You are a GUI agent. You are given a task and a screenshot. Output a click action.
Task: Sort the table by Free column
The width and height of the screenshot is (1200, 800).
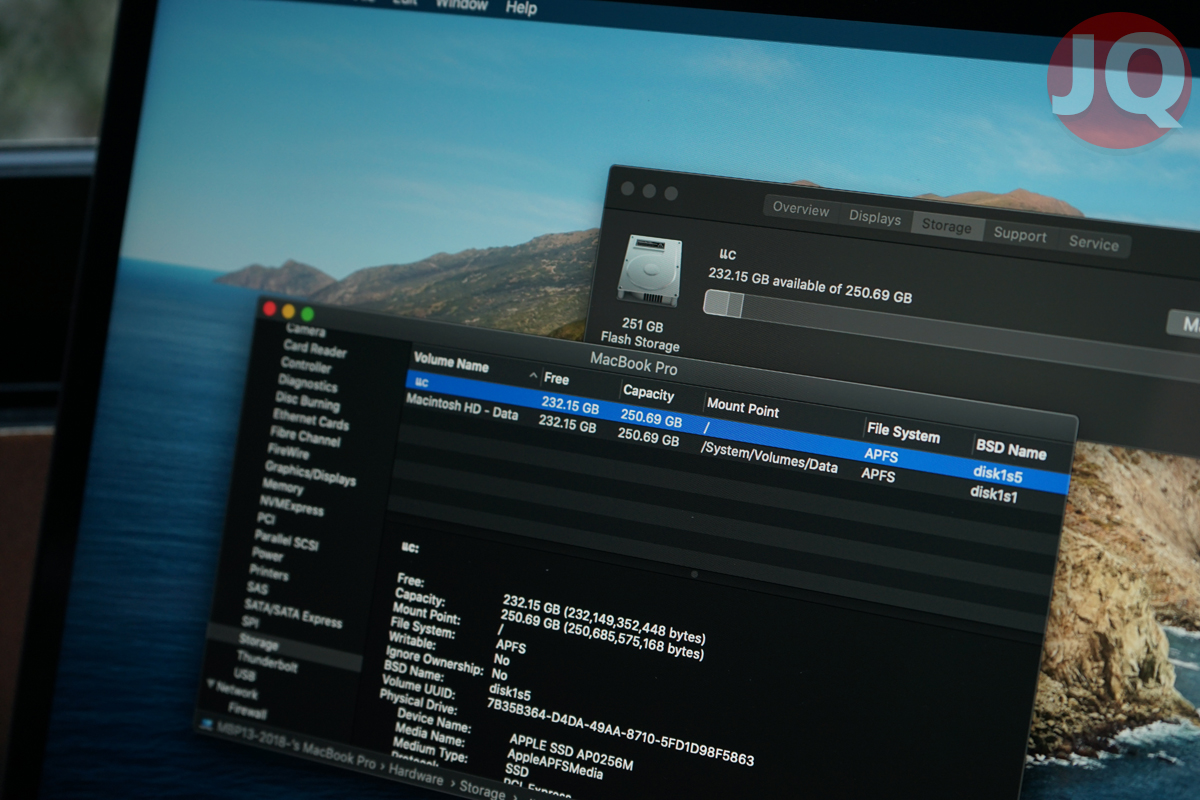point(556,379)
